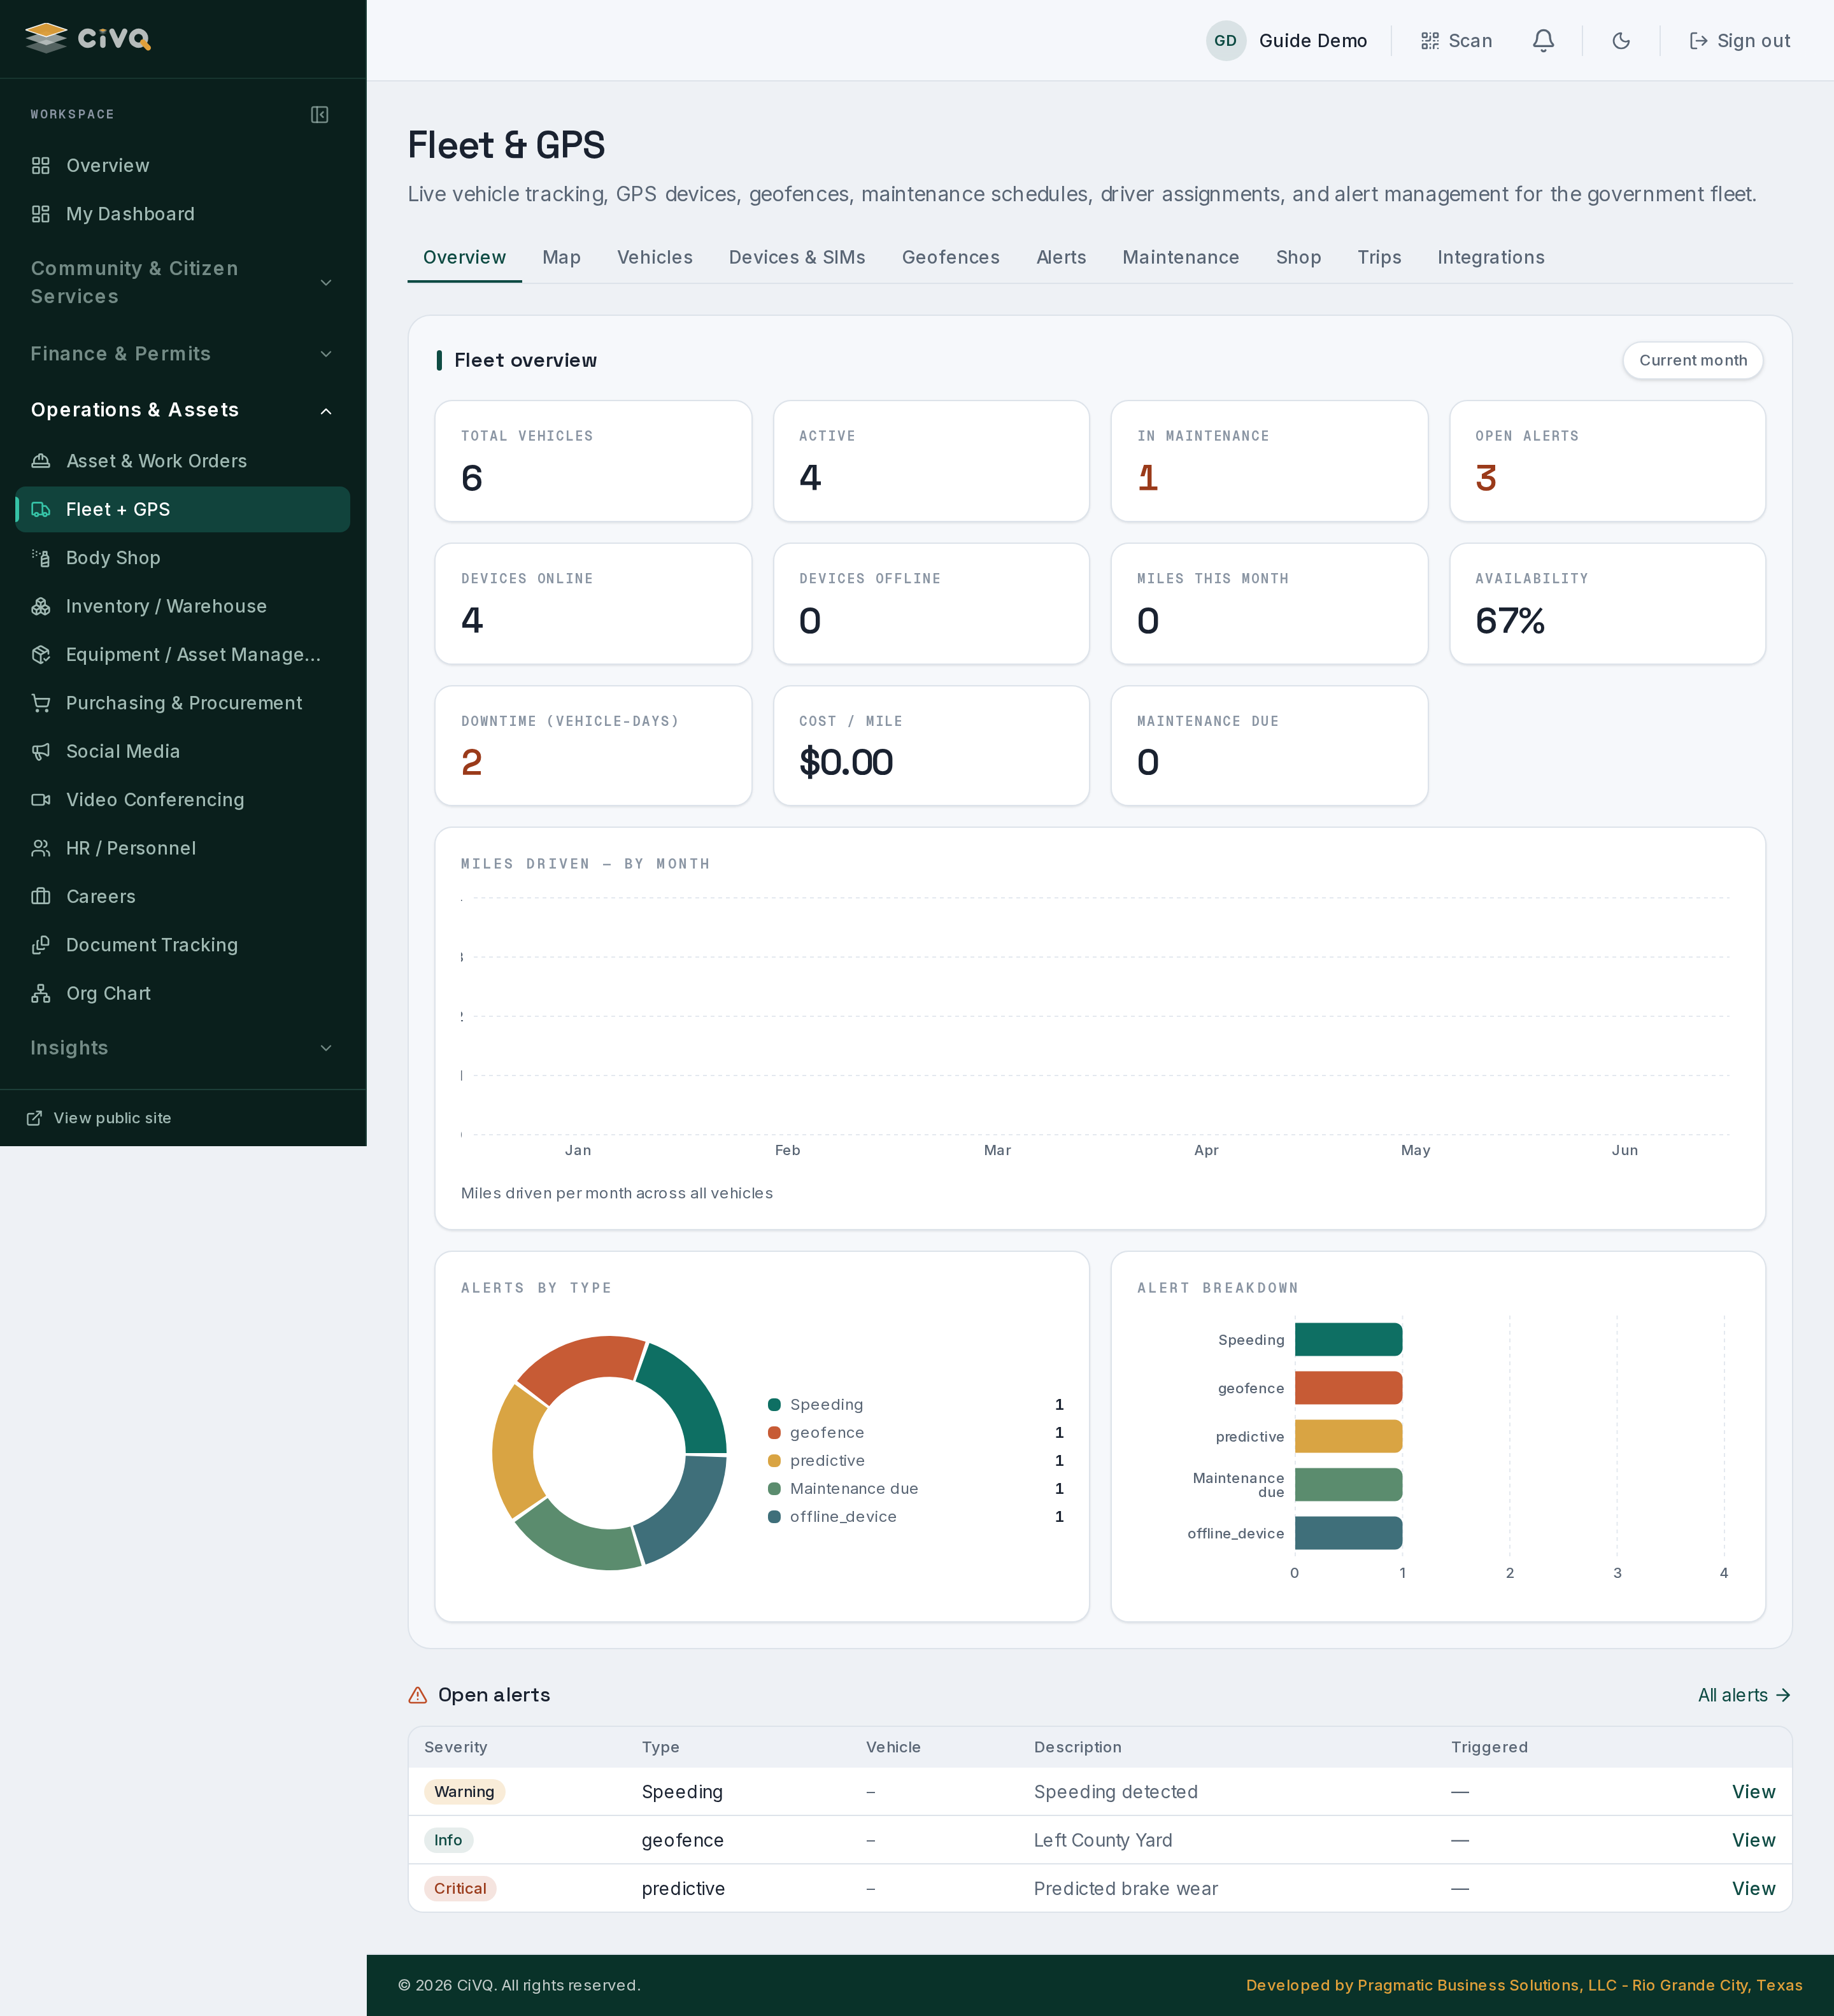
Task: Click the yellow predictive donut segment
Action: 514,1452
